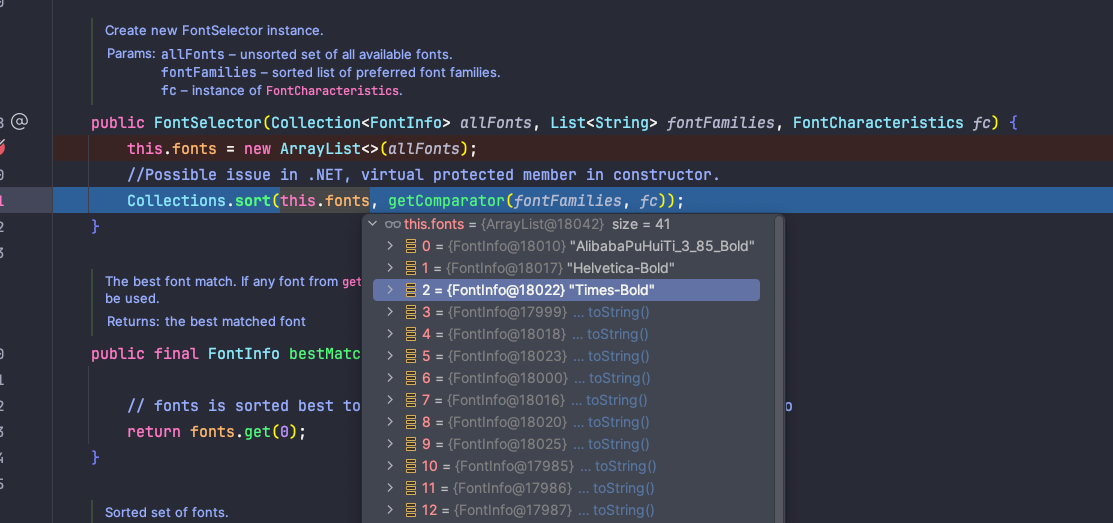
Task: Click the element icon for index 5
Action: pos(410,356)
